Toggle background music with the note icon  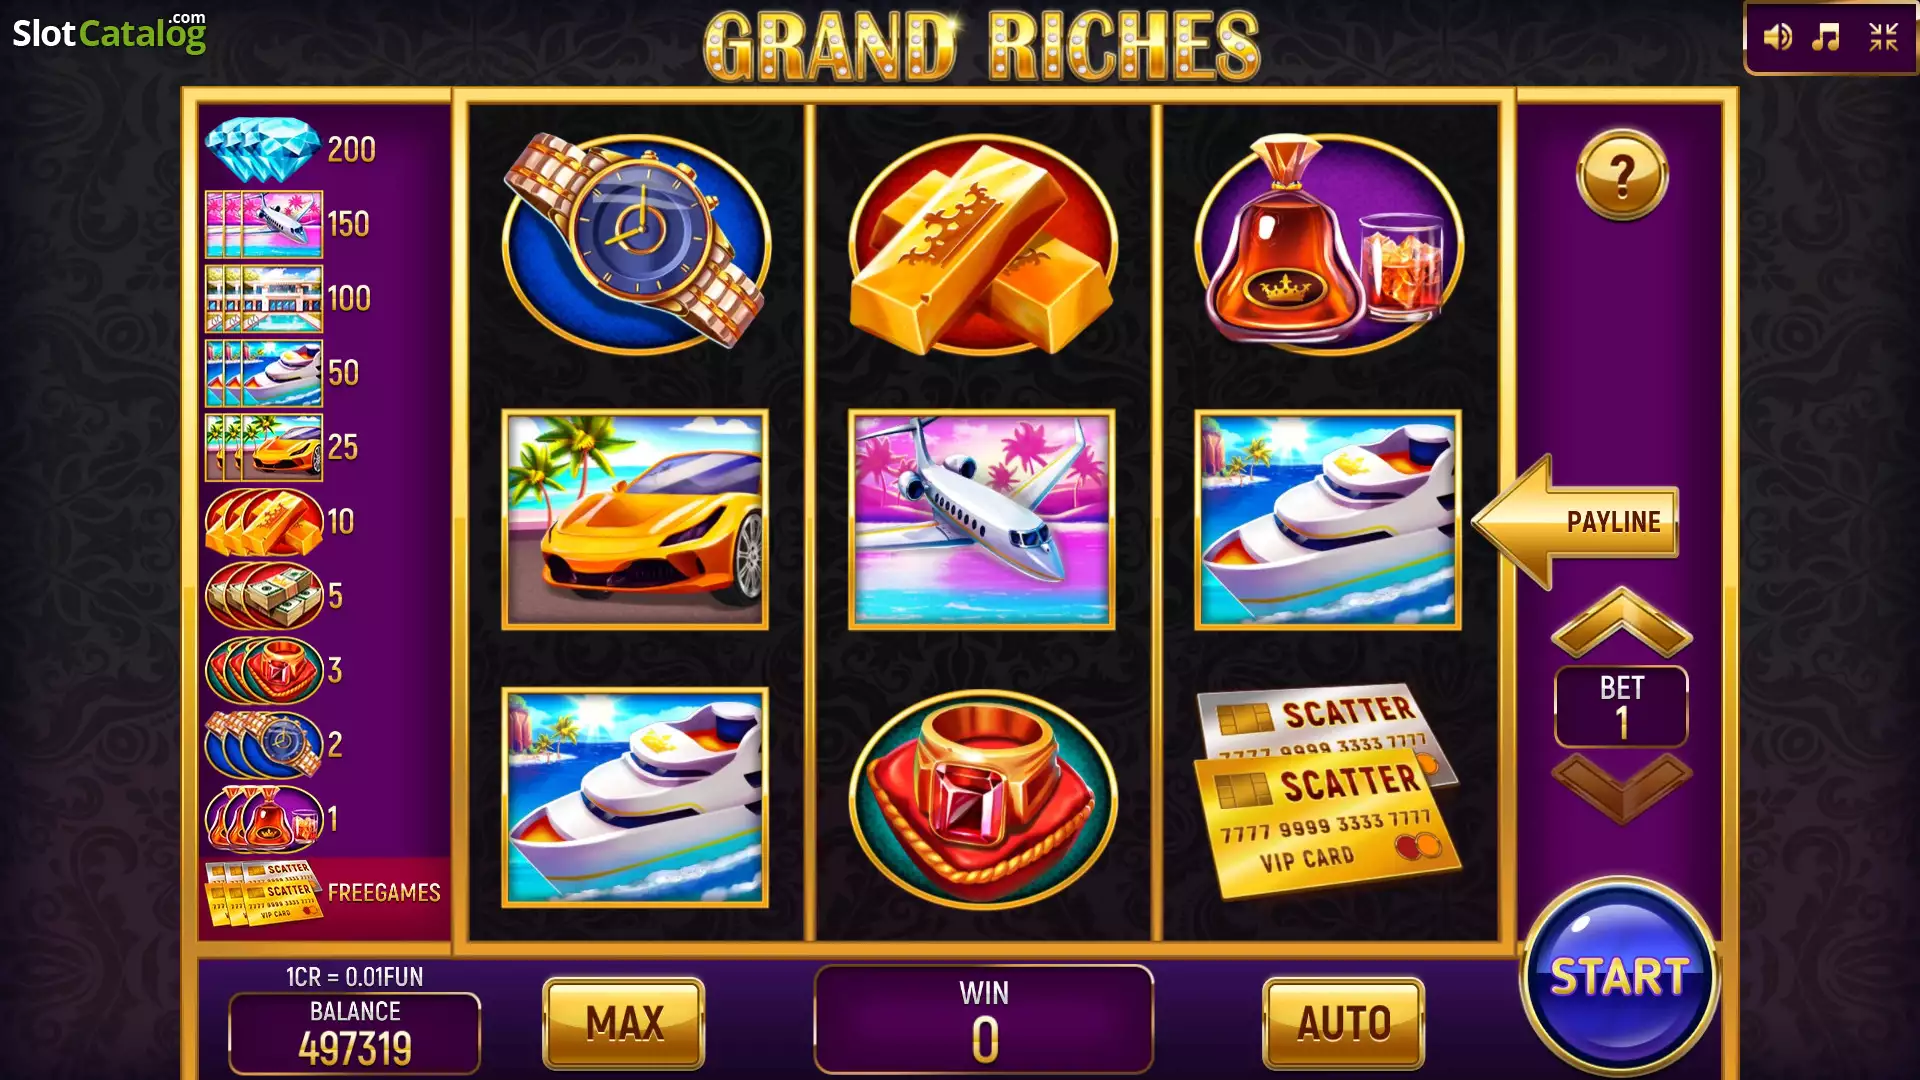1826,38
